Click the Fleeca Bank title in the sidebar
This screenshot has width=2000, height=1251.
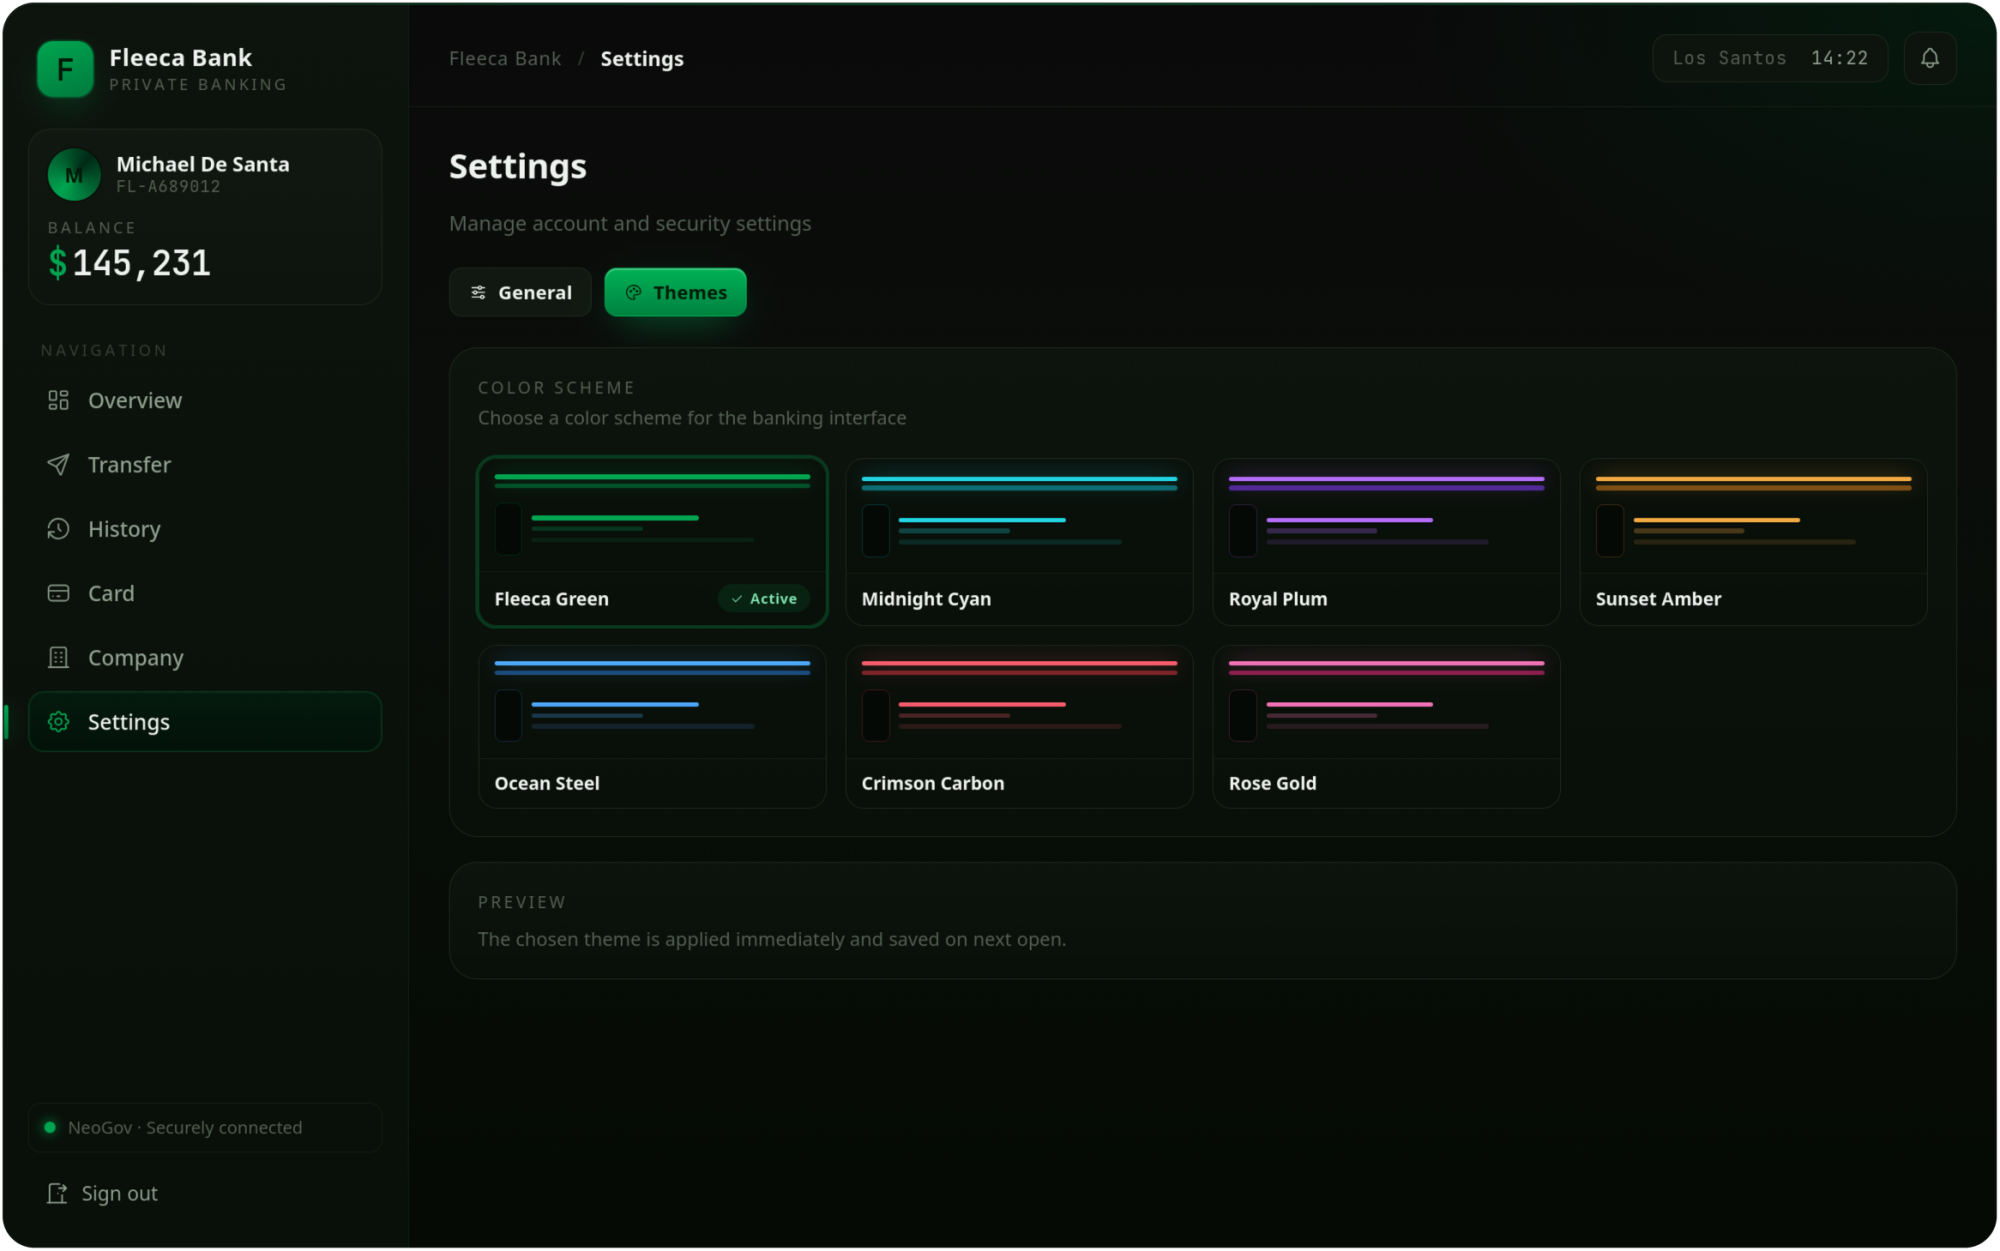[x=181, y=57]
